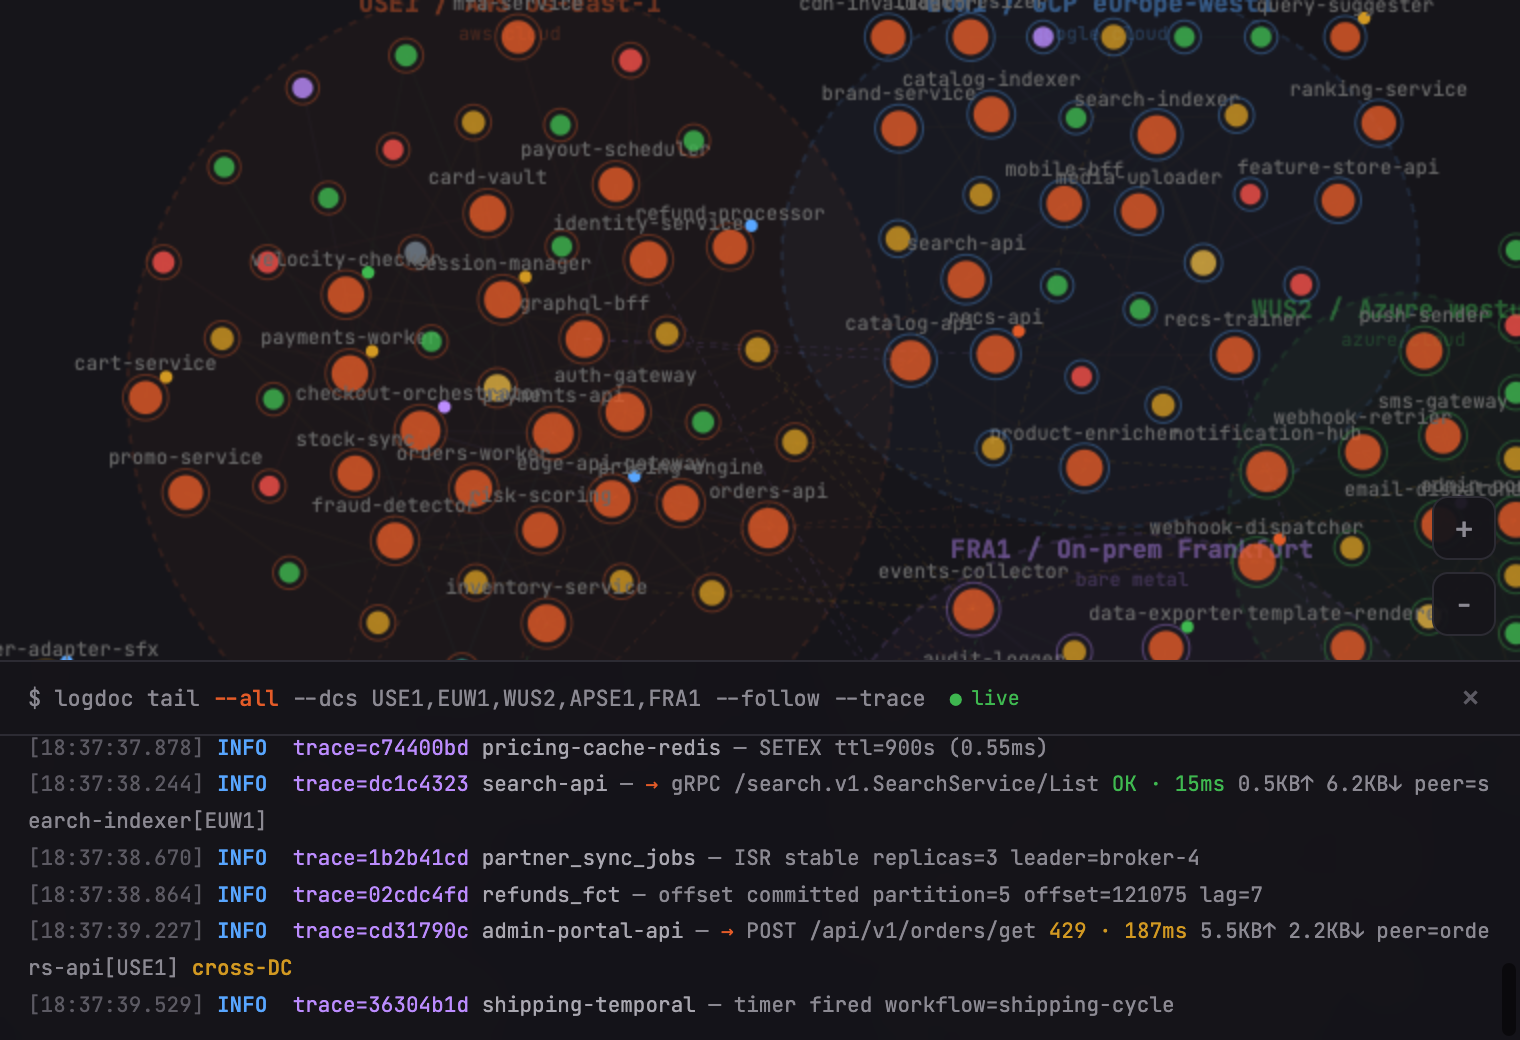Select the fraud-detector node

(x=394, y=540)
